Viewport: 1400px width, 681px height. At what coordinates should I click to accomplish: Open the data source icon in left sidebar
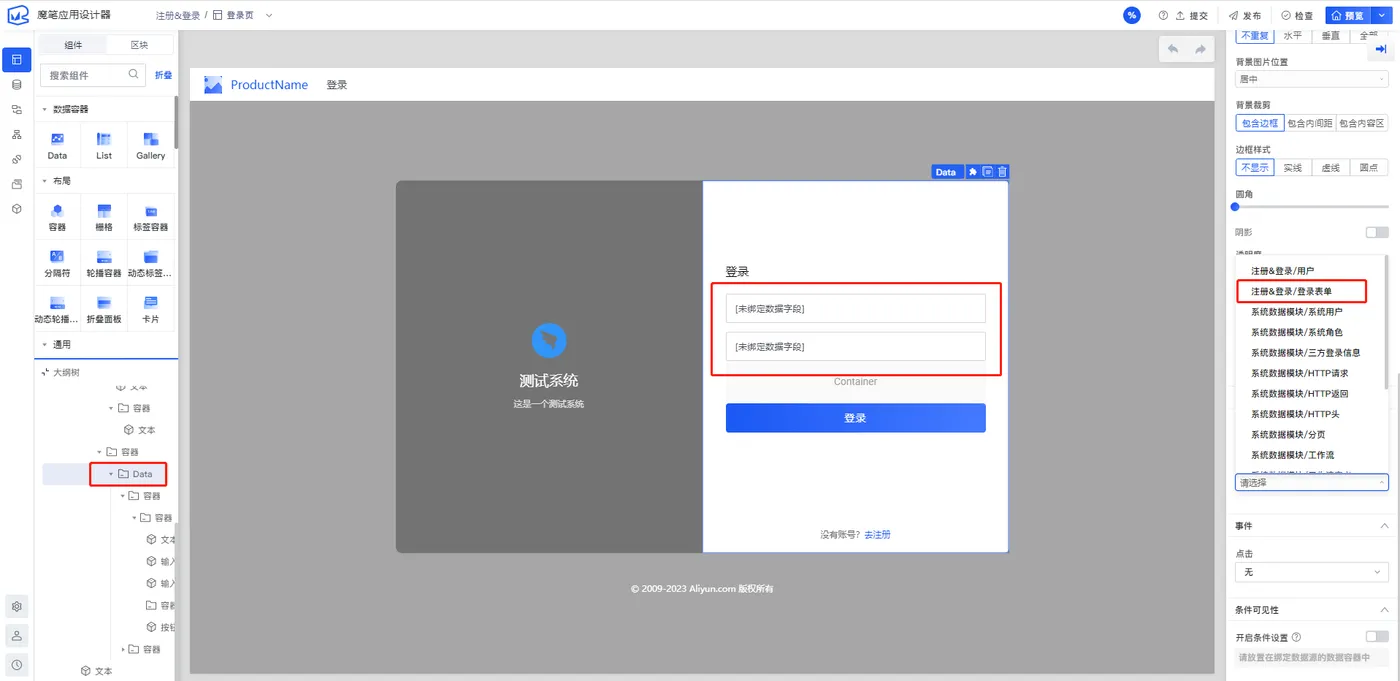16,85
